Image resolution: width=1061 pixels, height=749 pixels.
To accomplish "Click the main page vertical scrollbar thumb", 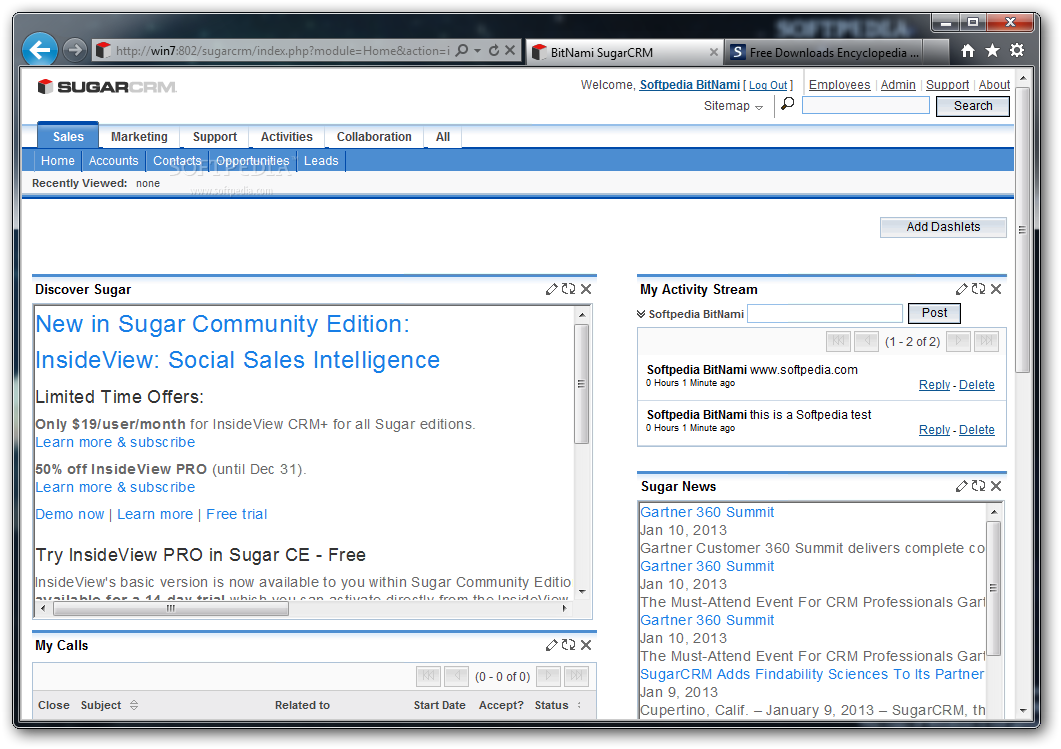I will coord(1022,229).
